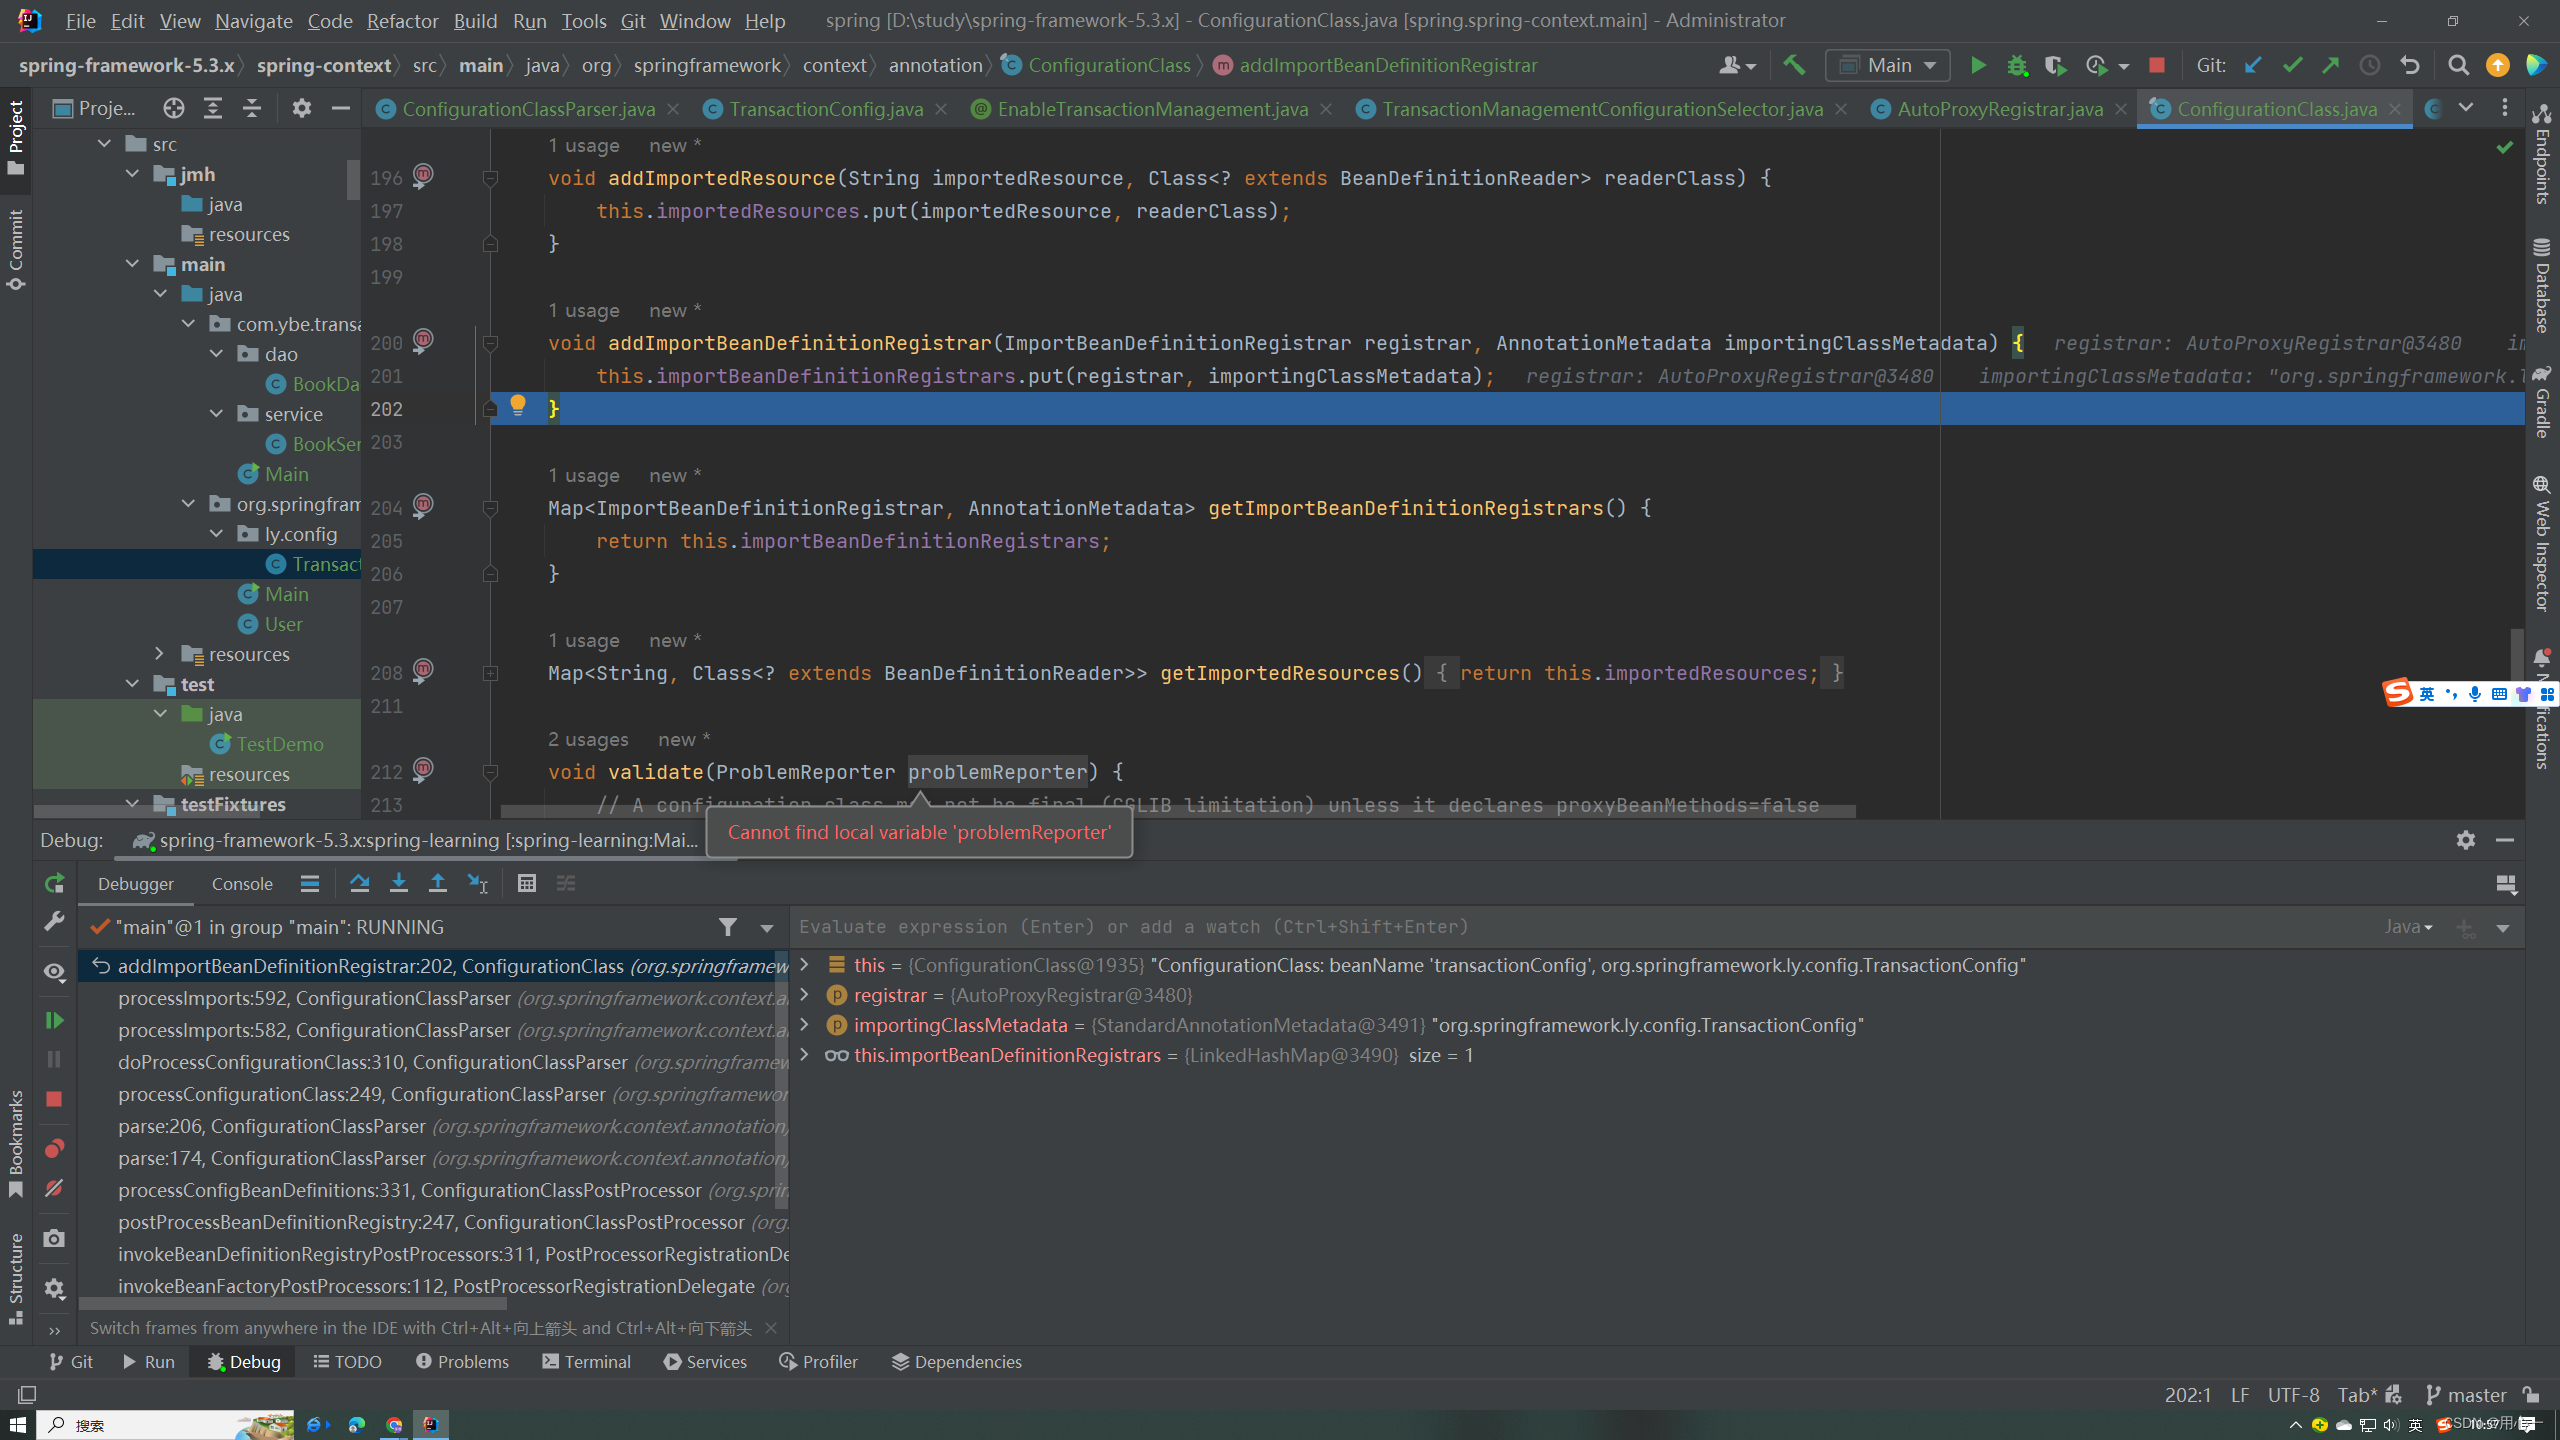The width and height of the screenshot is (2560, 1440).
Task: Switch to Console tab in debugger
Action: [x=242, y=884]
